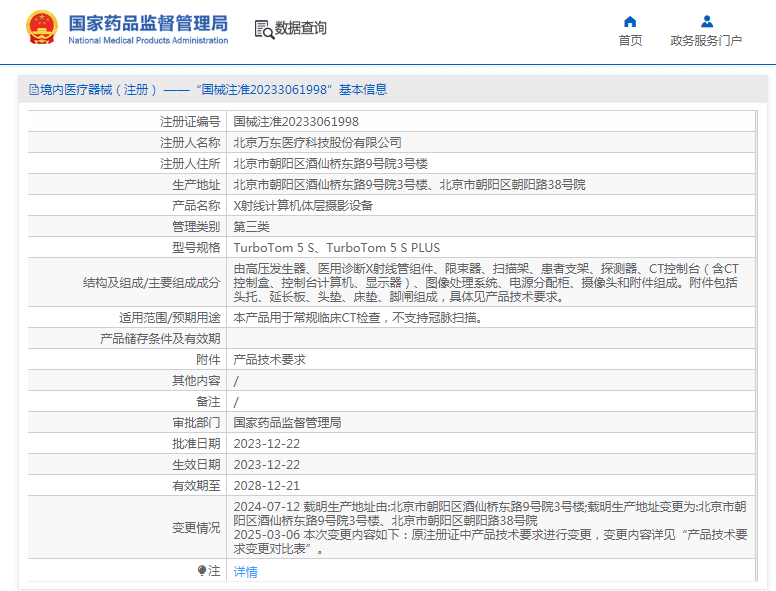Select the 有效期至 date 2028-12-21
Viewport: 776px width, 591px height.
pyautogui.click(x=267, y=486)
